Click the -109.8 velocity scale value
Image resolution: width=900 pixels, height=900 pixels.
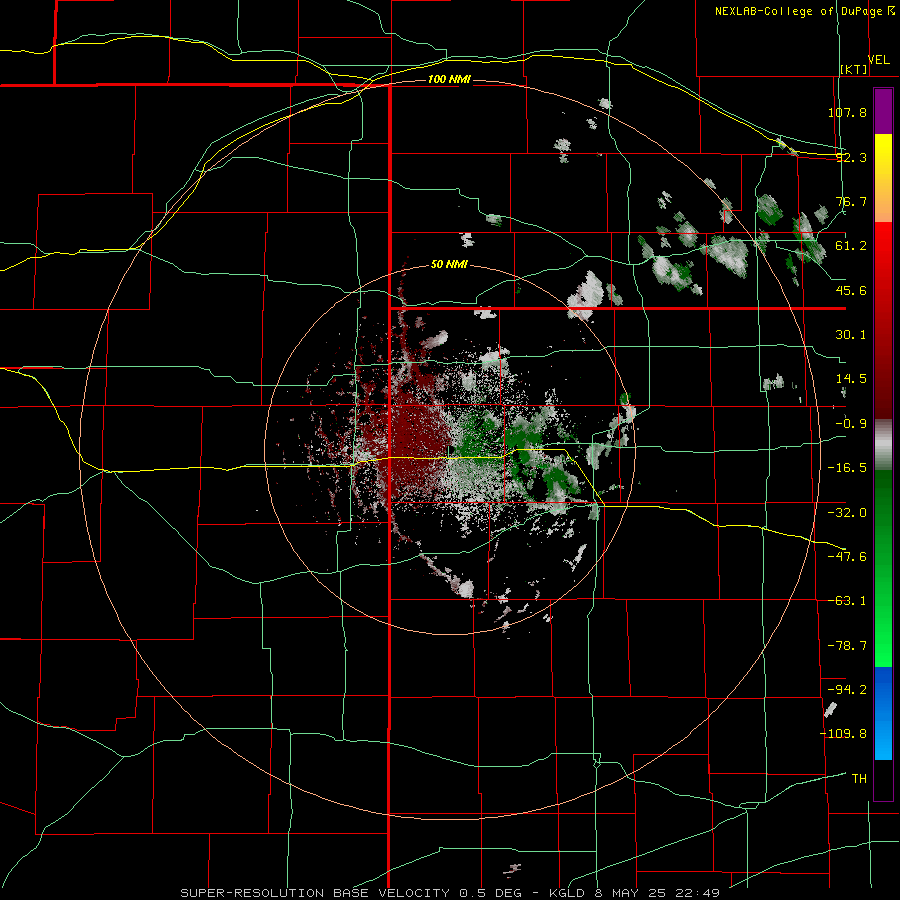(843, 734)
